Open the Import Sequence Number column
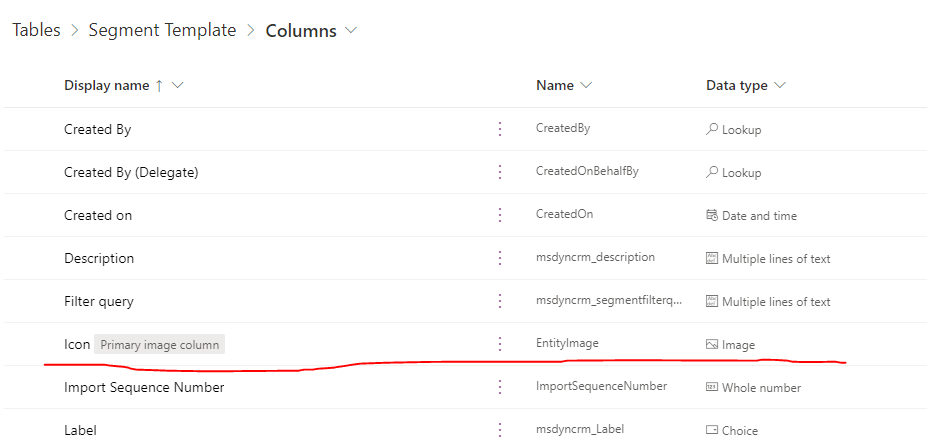Image resolution: width=927 pixels, height=442 pixels. pos(144,388)
